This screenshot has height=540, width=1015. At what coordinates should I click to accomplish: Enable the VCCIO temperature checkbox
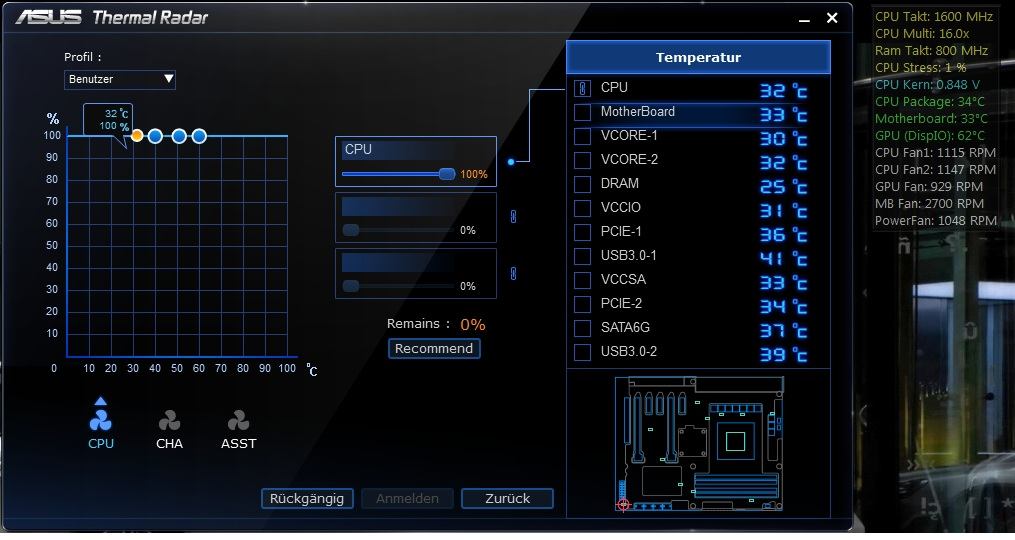[583, 208]
